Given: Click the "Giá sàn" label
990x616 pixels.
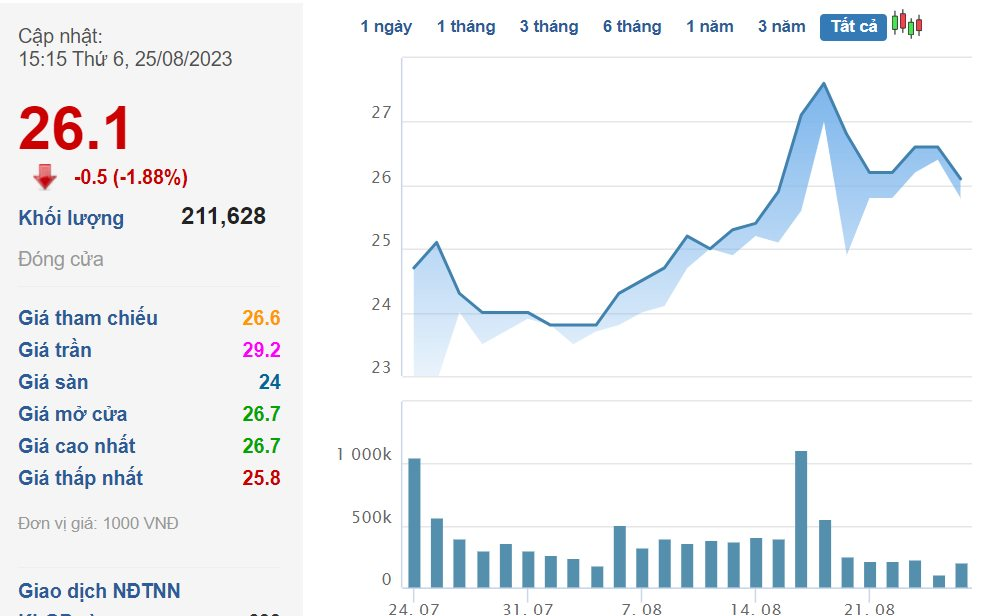Looking at the screenshot, I should coord(53,382).
